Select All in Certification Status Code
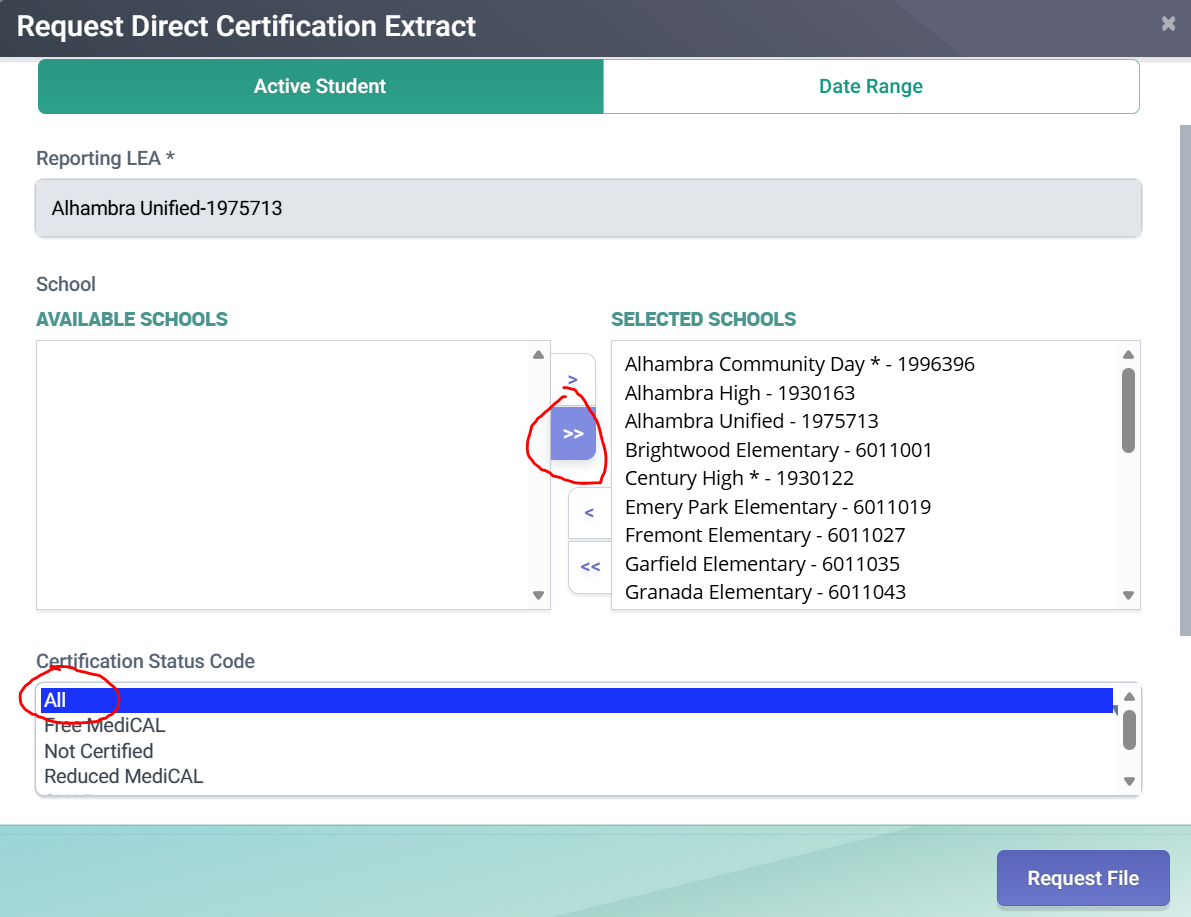 point(577,700)
